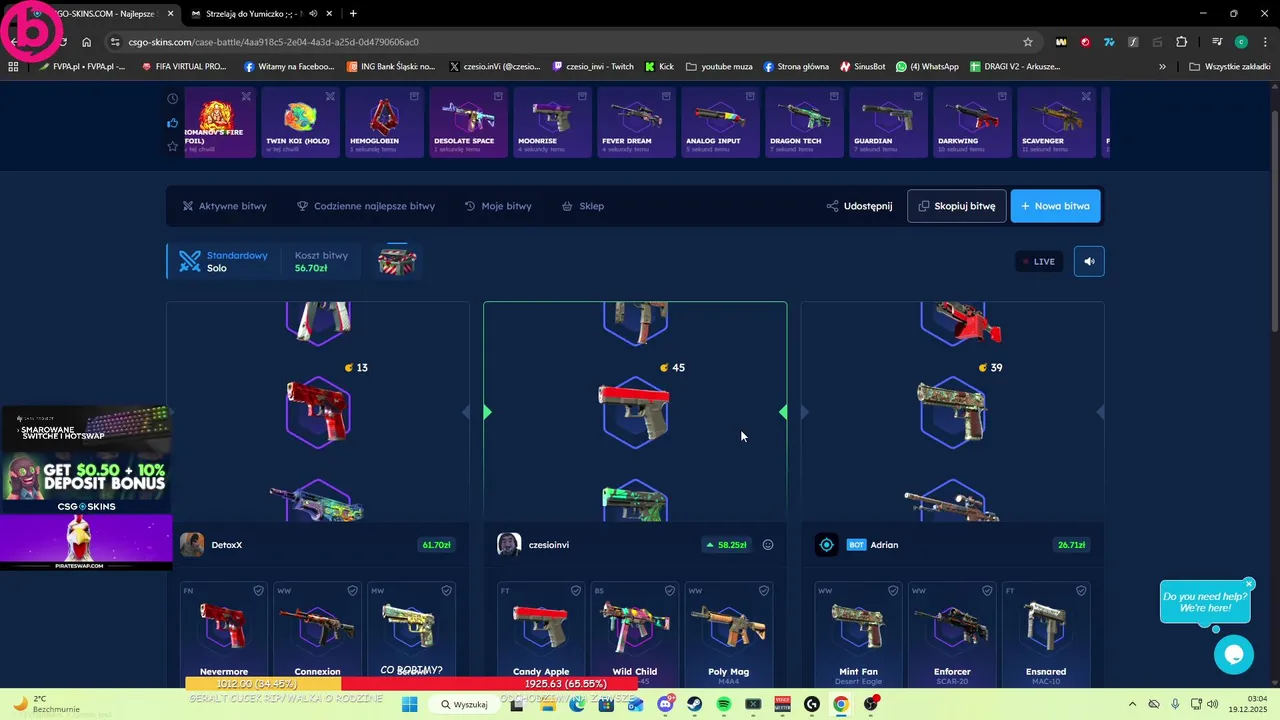Viewport: 1280px width, 720px height.
Task: Click the Do you need help message
Action: pos(1205,602)
